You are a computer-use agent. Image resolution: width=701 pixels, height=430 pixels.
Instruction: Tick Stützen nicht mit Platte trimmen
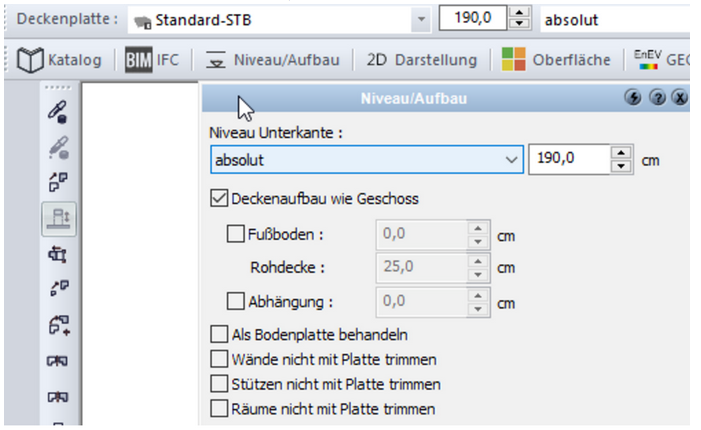[219, 384]
